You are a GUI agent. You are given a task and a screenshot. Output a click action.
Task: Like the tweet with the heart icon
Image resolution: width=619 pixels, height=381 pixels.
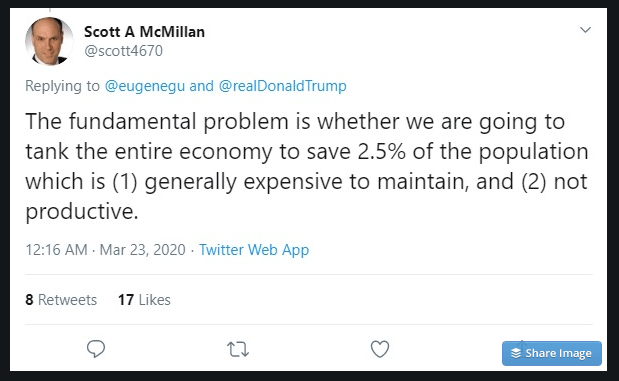click(x=380, y=349)
